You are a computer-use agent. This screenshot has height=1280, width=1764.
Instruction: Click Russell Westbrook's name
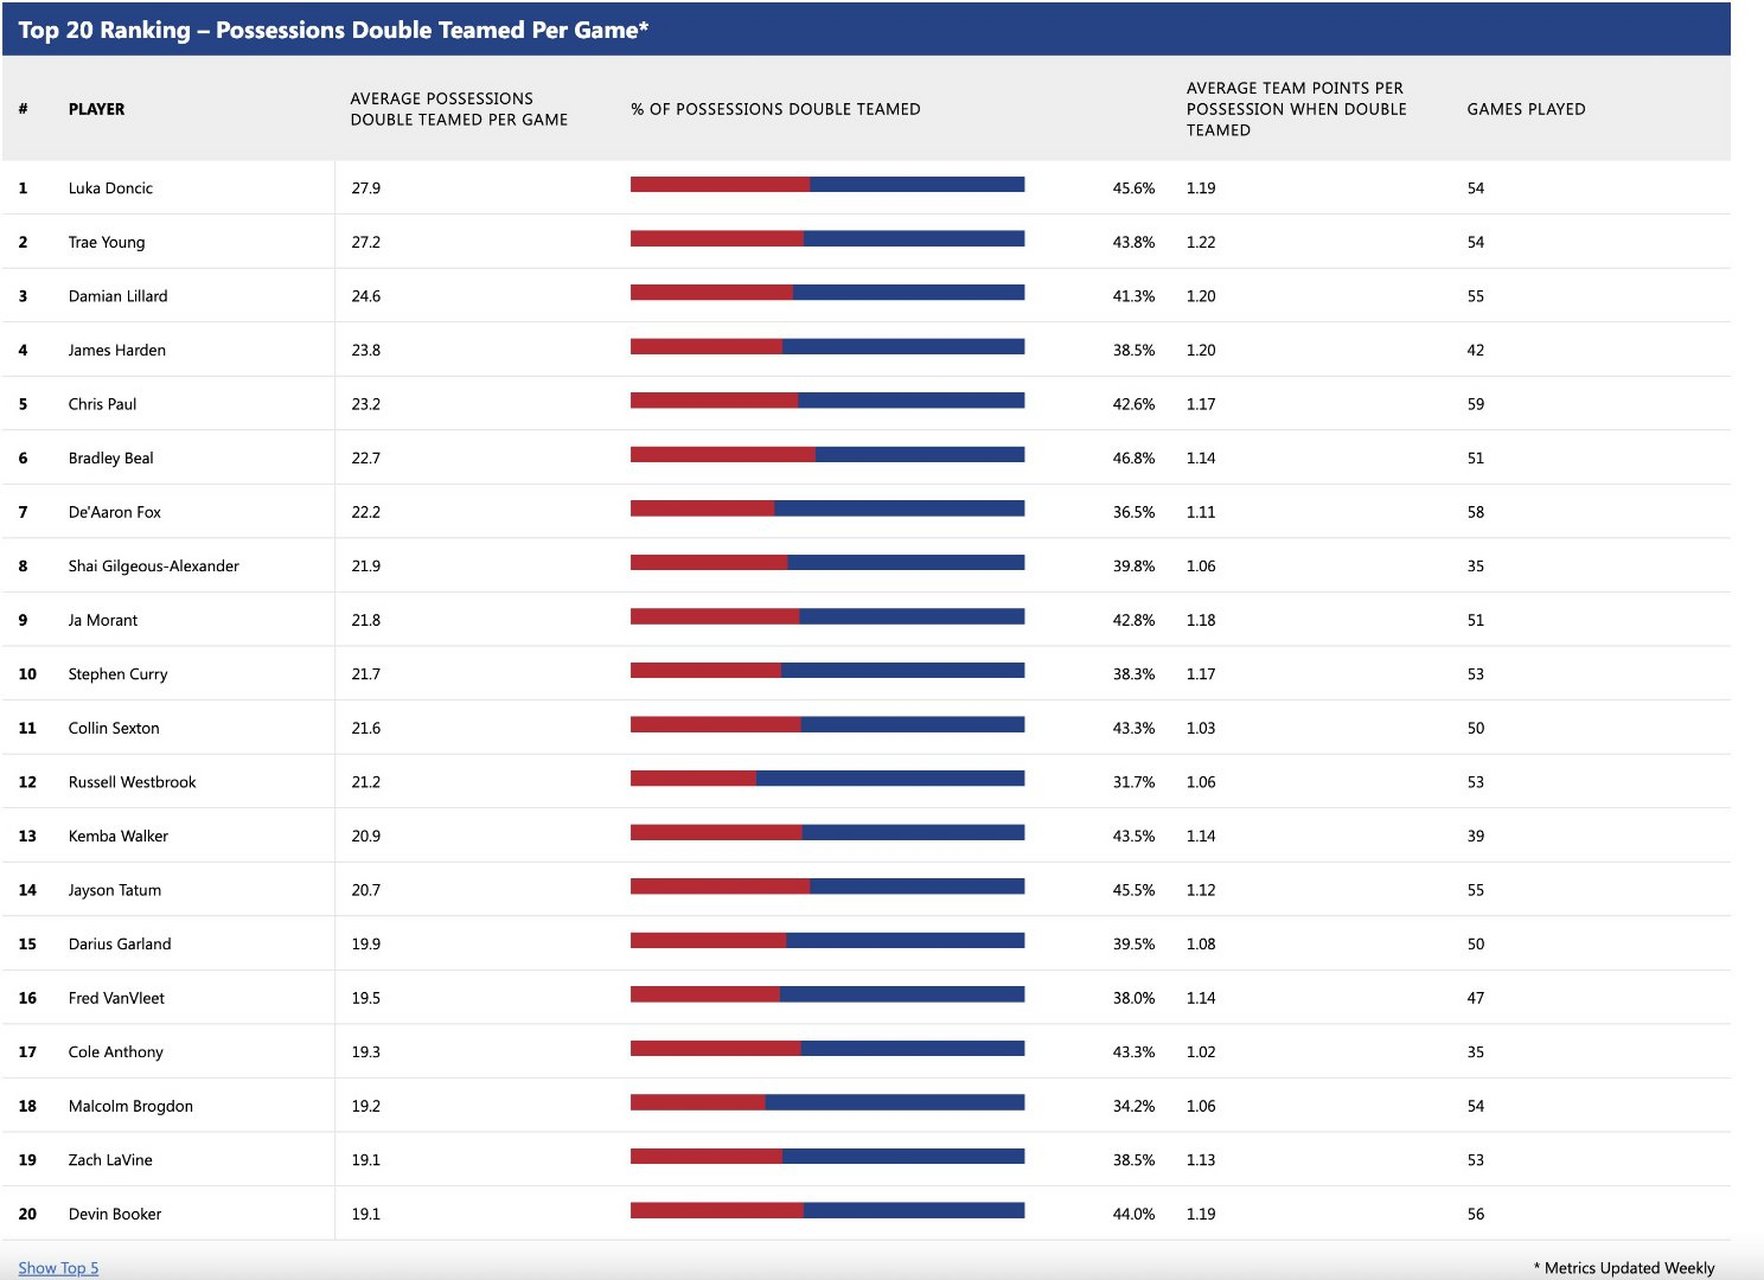pos(132,782)
